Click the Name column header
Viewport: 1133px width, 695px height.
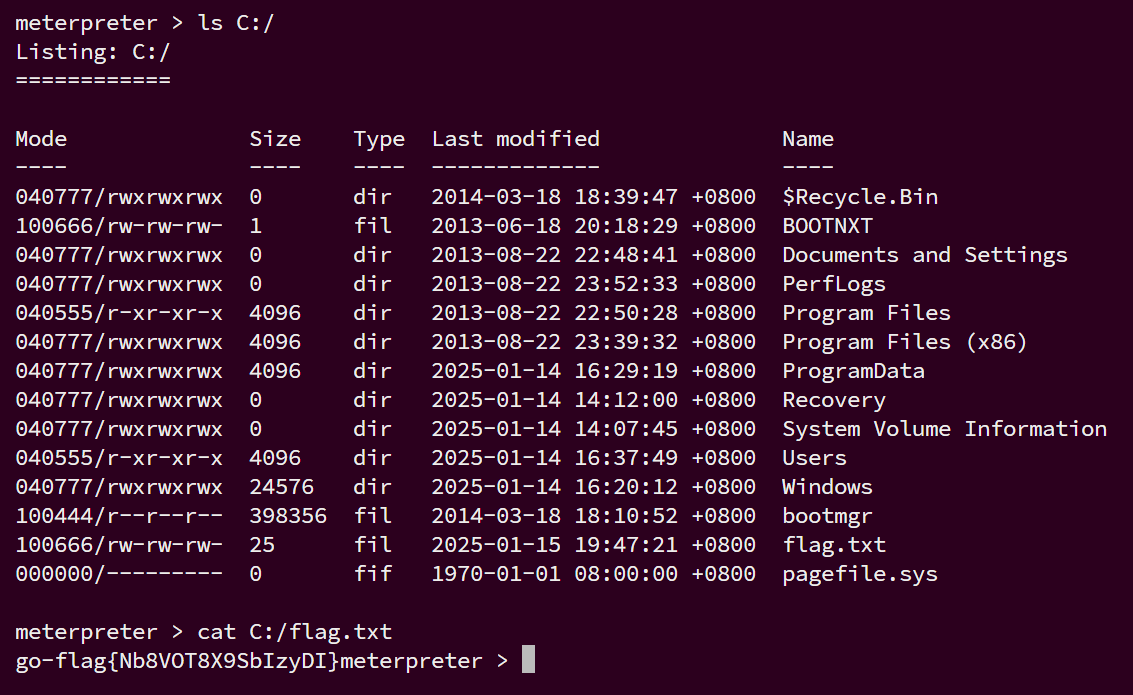[x=808, y=139]
